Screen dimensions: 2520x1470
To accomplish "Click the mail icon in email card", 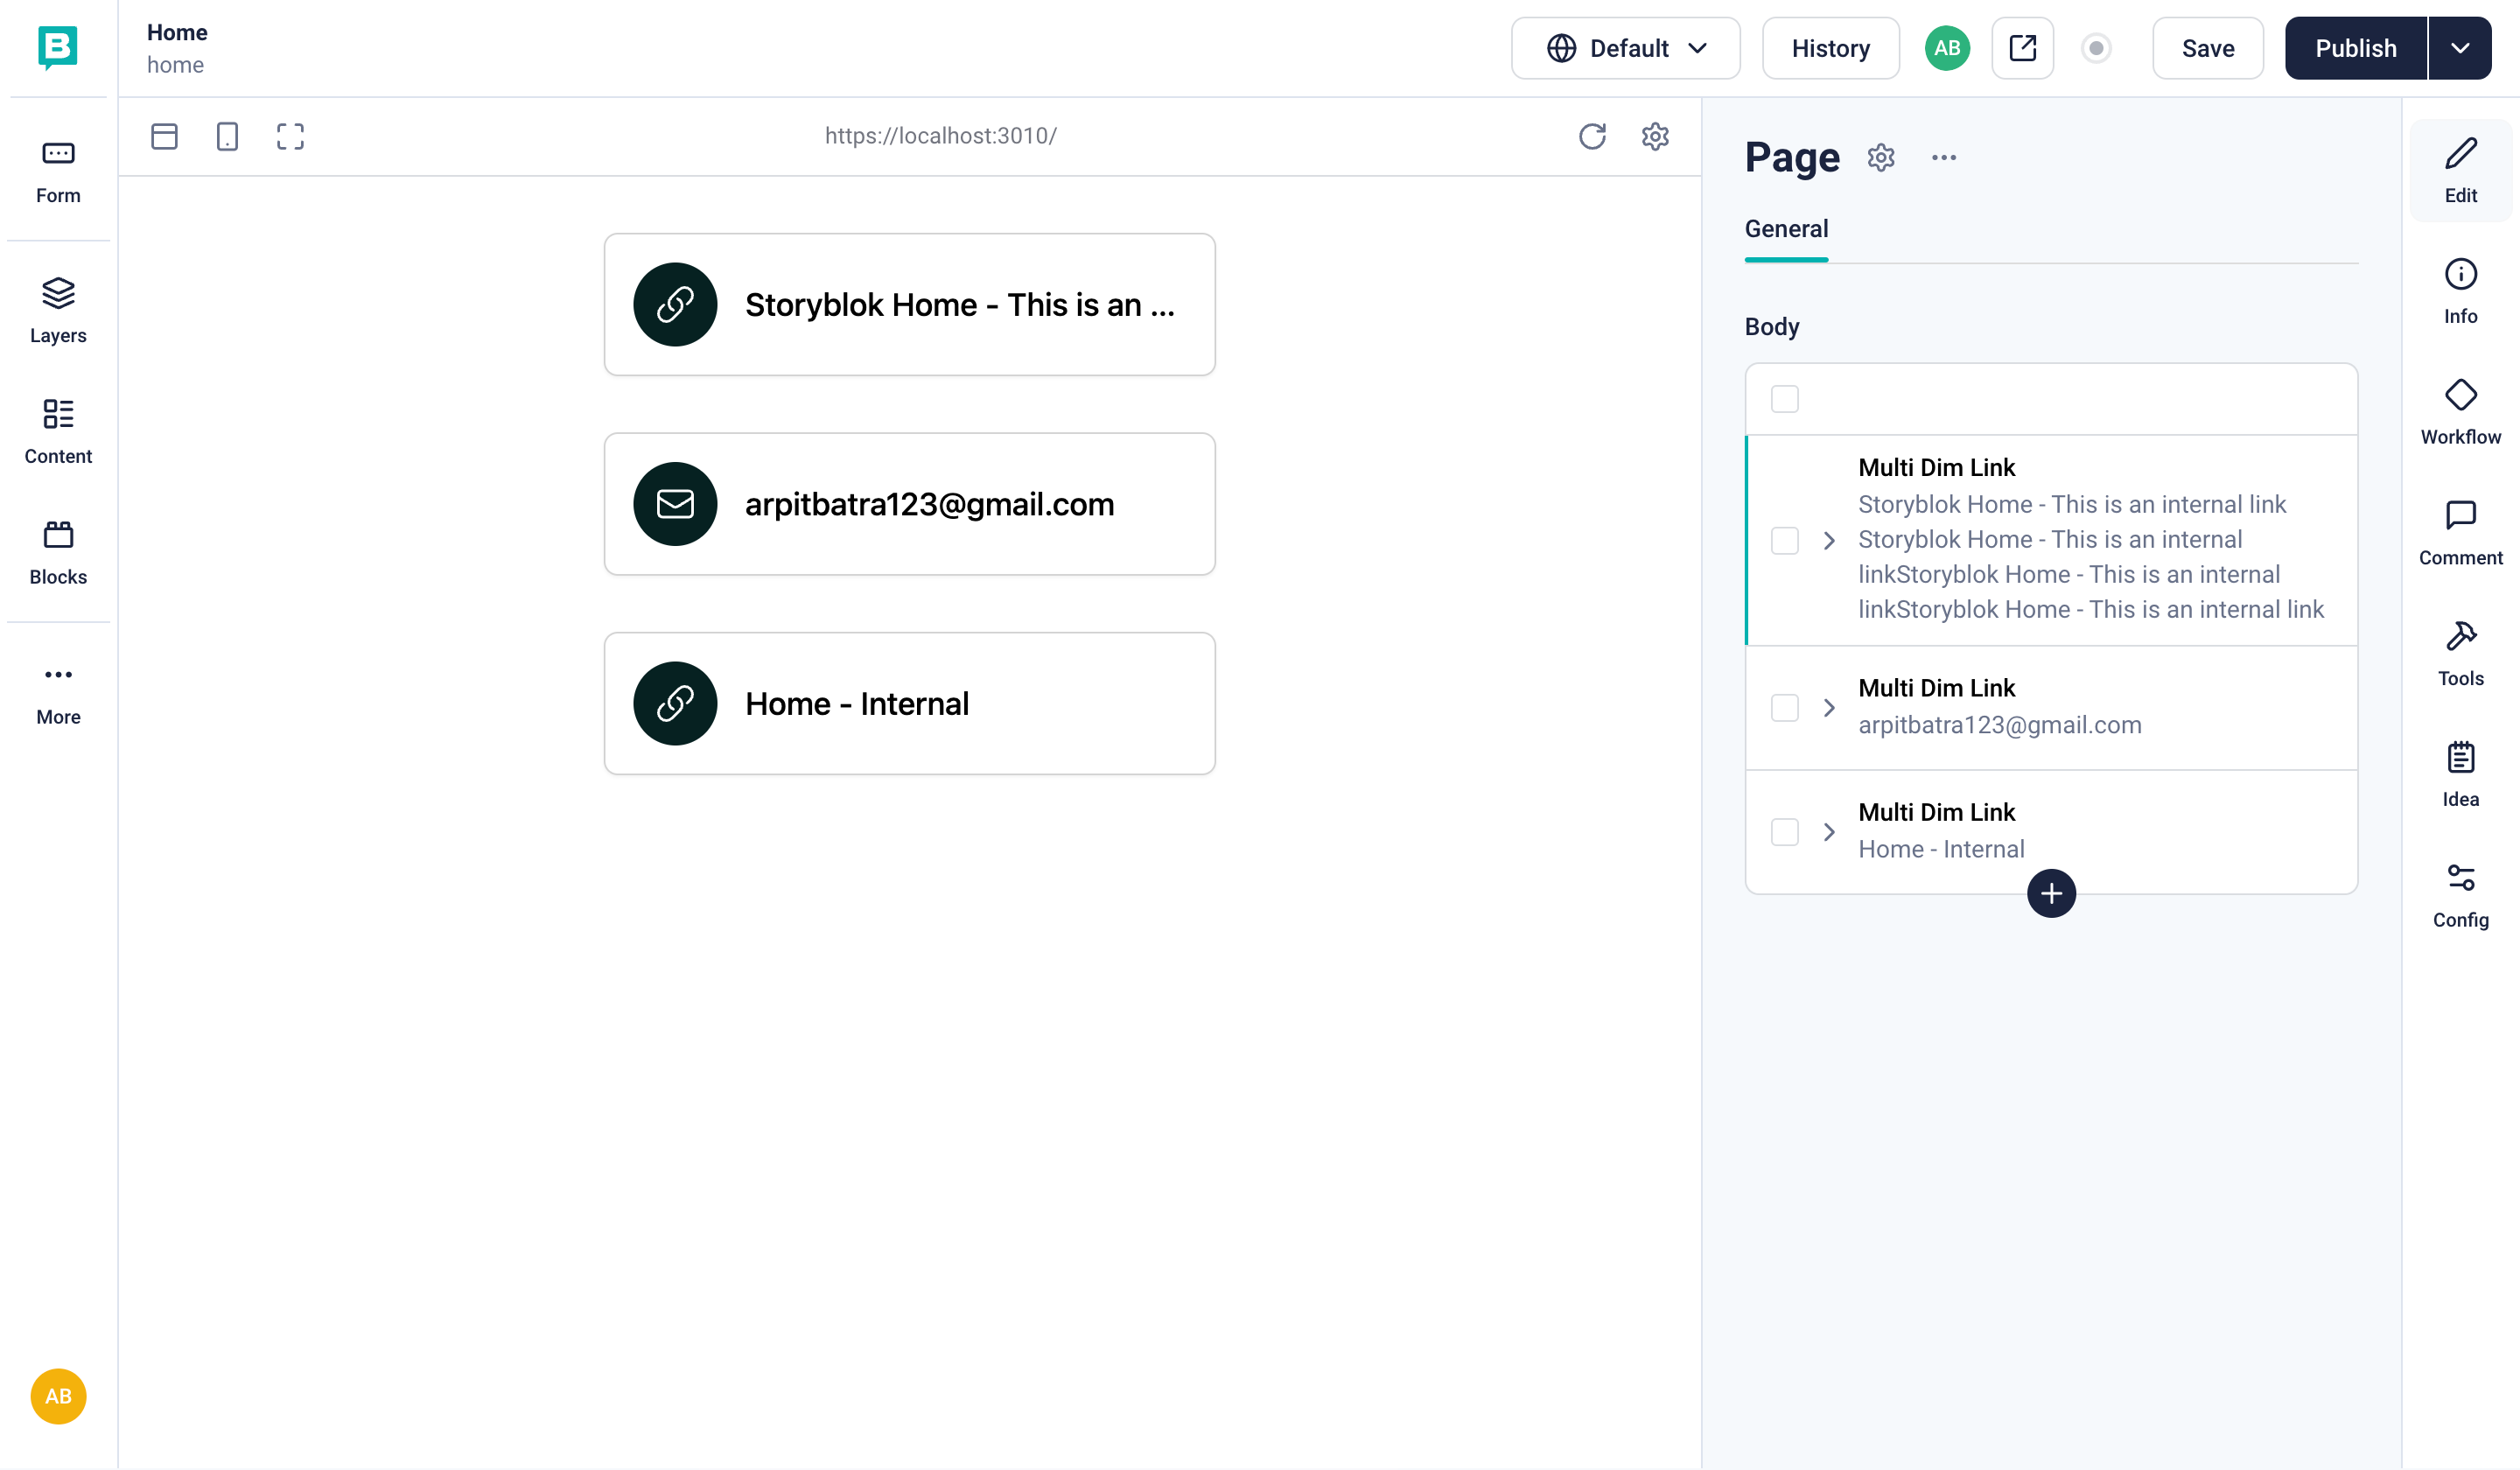I will coord(675,503).
